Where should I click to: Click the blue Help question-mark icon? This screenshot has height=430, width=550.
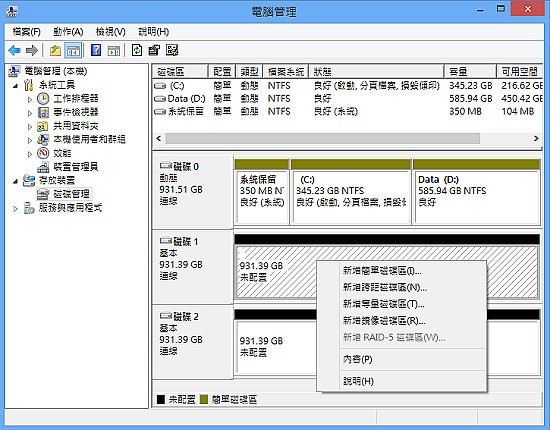[96, 51]
